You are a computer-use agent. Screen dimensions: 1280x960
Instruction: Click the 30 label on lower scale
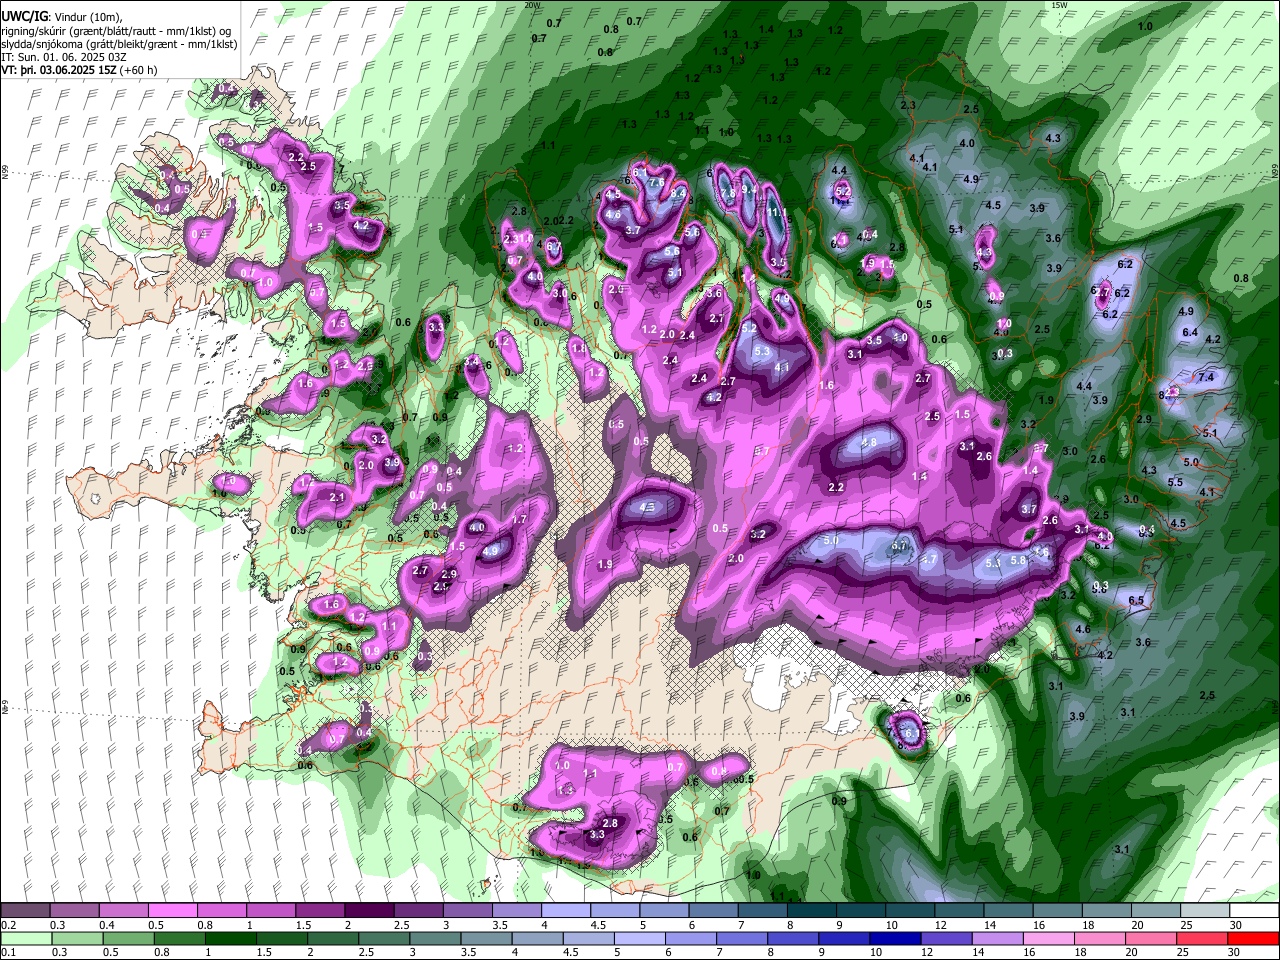pyautogui.click(x=1232, y=952)
